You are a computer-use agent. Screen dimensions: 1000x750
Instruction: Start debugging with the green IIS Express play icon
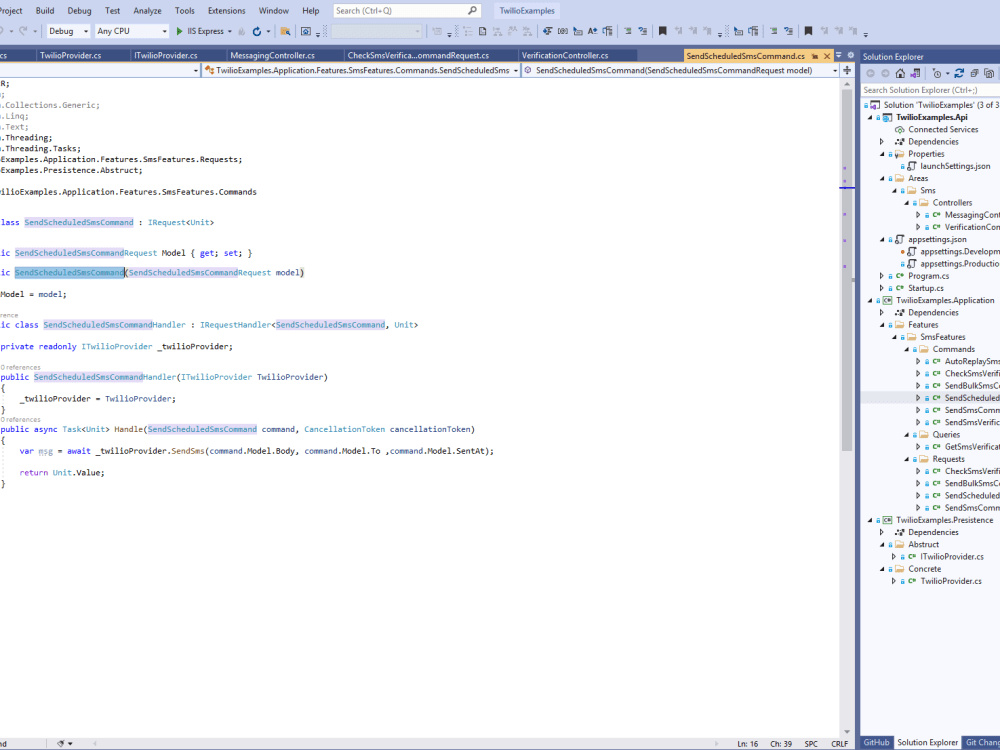[179, 31]
